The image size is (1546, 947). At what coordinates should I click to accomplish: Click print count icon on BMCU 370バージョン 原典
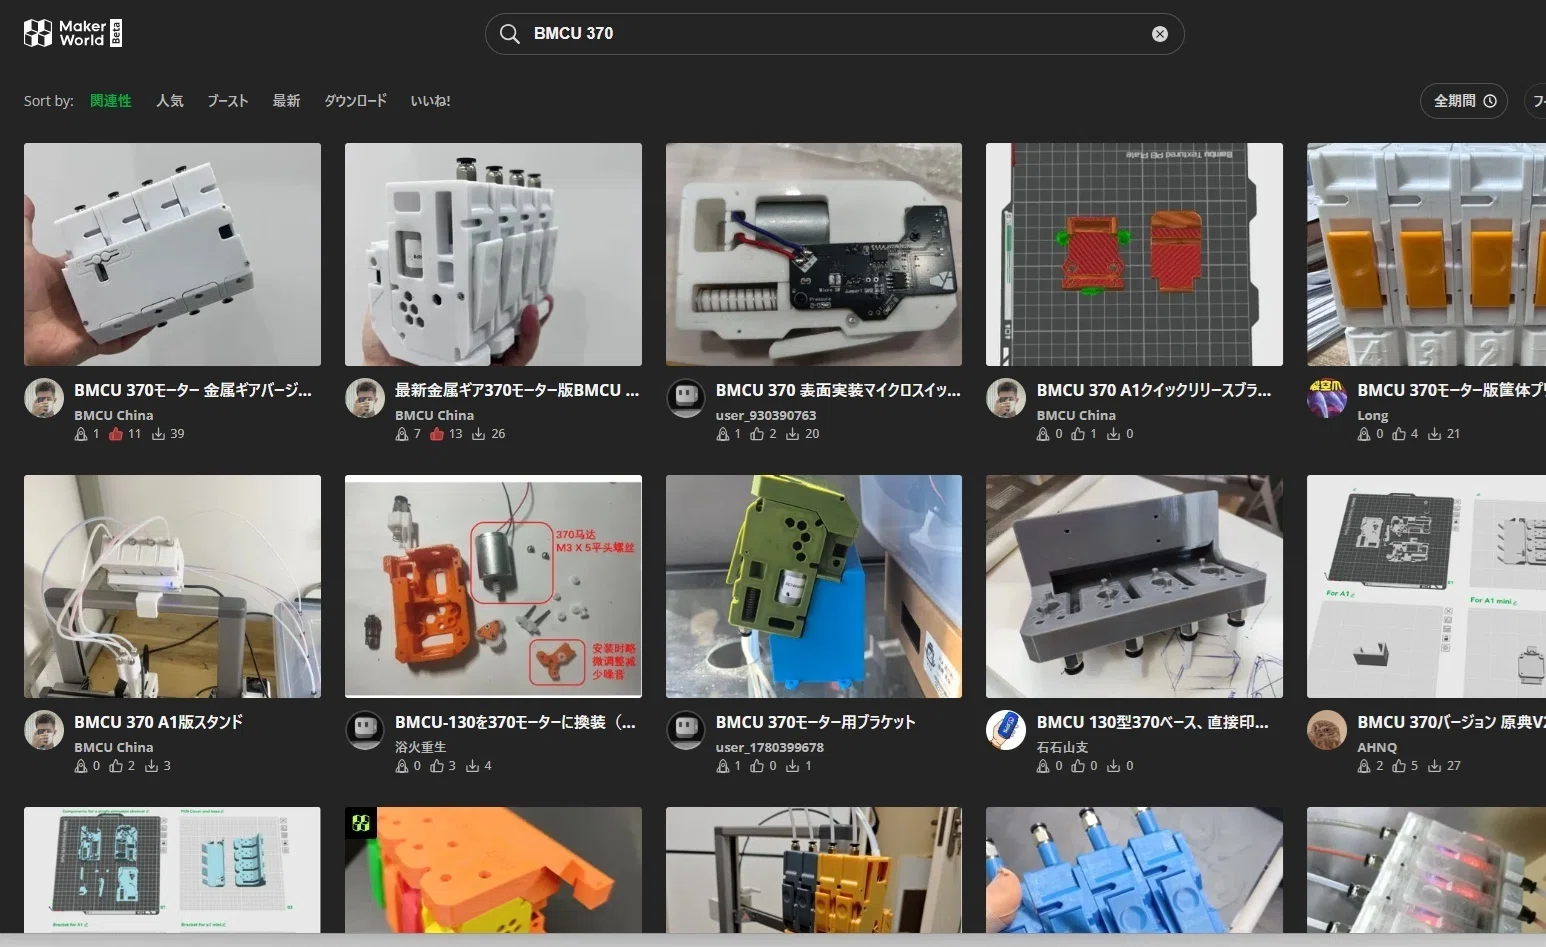pyautogui.click(x=1364, y=766)
